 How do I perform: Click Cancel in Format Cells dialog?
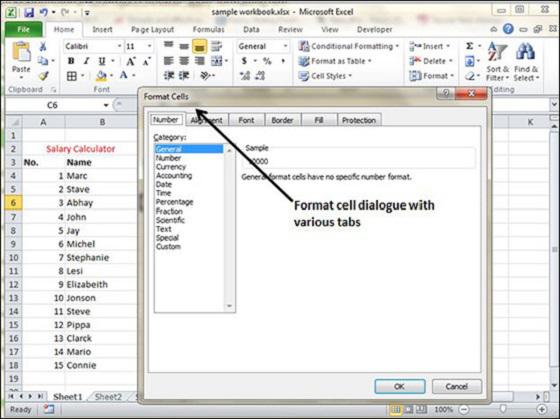[456, 386]
